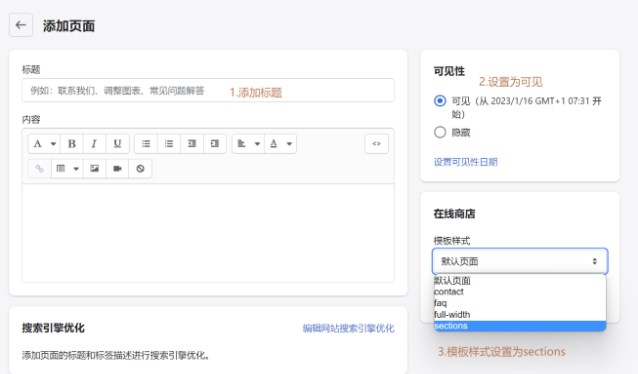This screenshot has height=374, width=638.
Task: Open the 模板样式 template dropdown
Action: coord(520,261)
